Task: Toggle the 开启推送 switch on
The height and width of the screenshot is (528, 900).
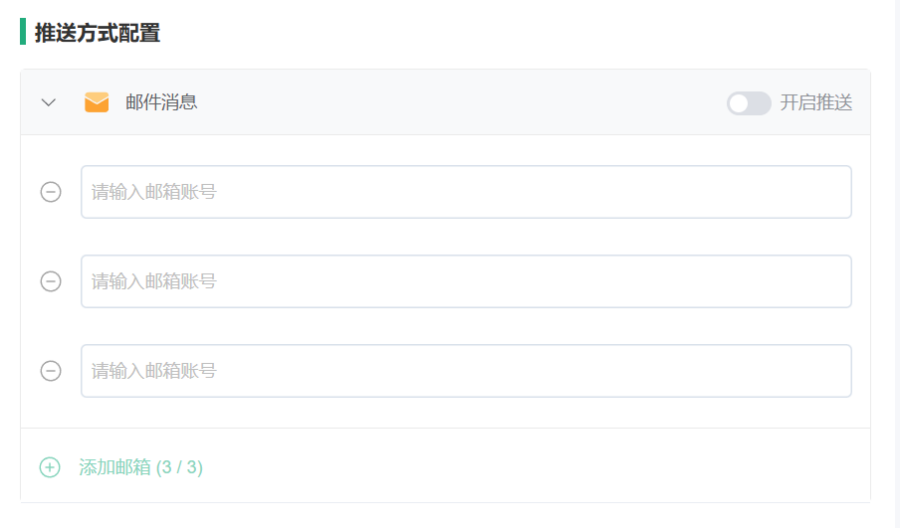Action: [x=748, y=103]
